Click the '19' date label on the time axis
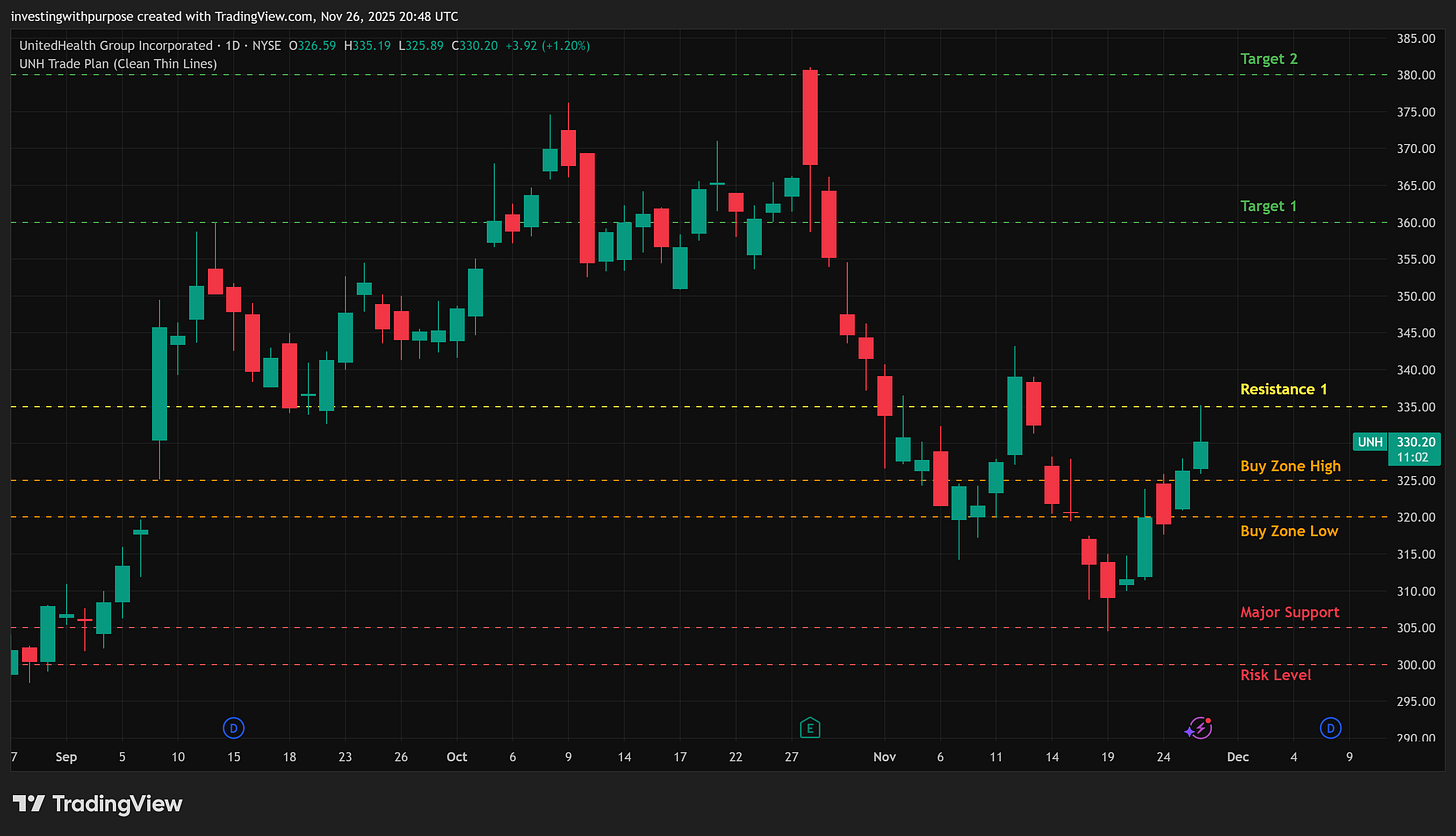 click(x=1107, y=757)
